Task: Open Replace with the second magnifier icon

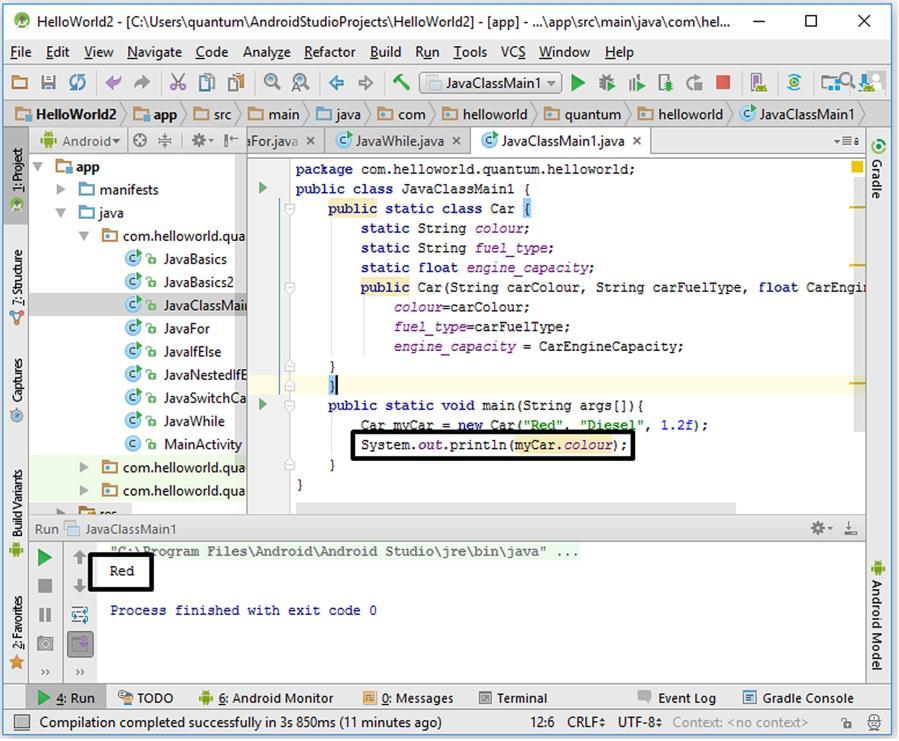Action: click(300, 83)
